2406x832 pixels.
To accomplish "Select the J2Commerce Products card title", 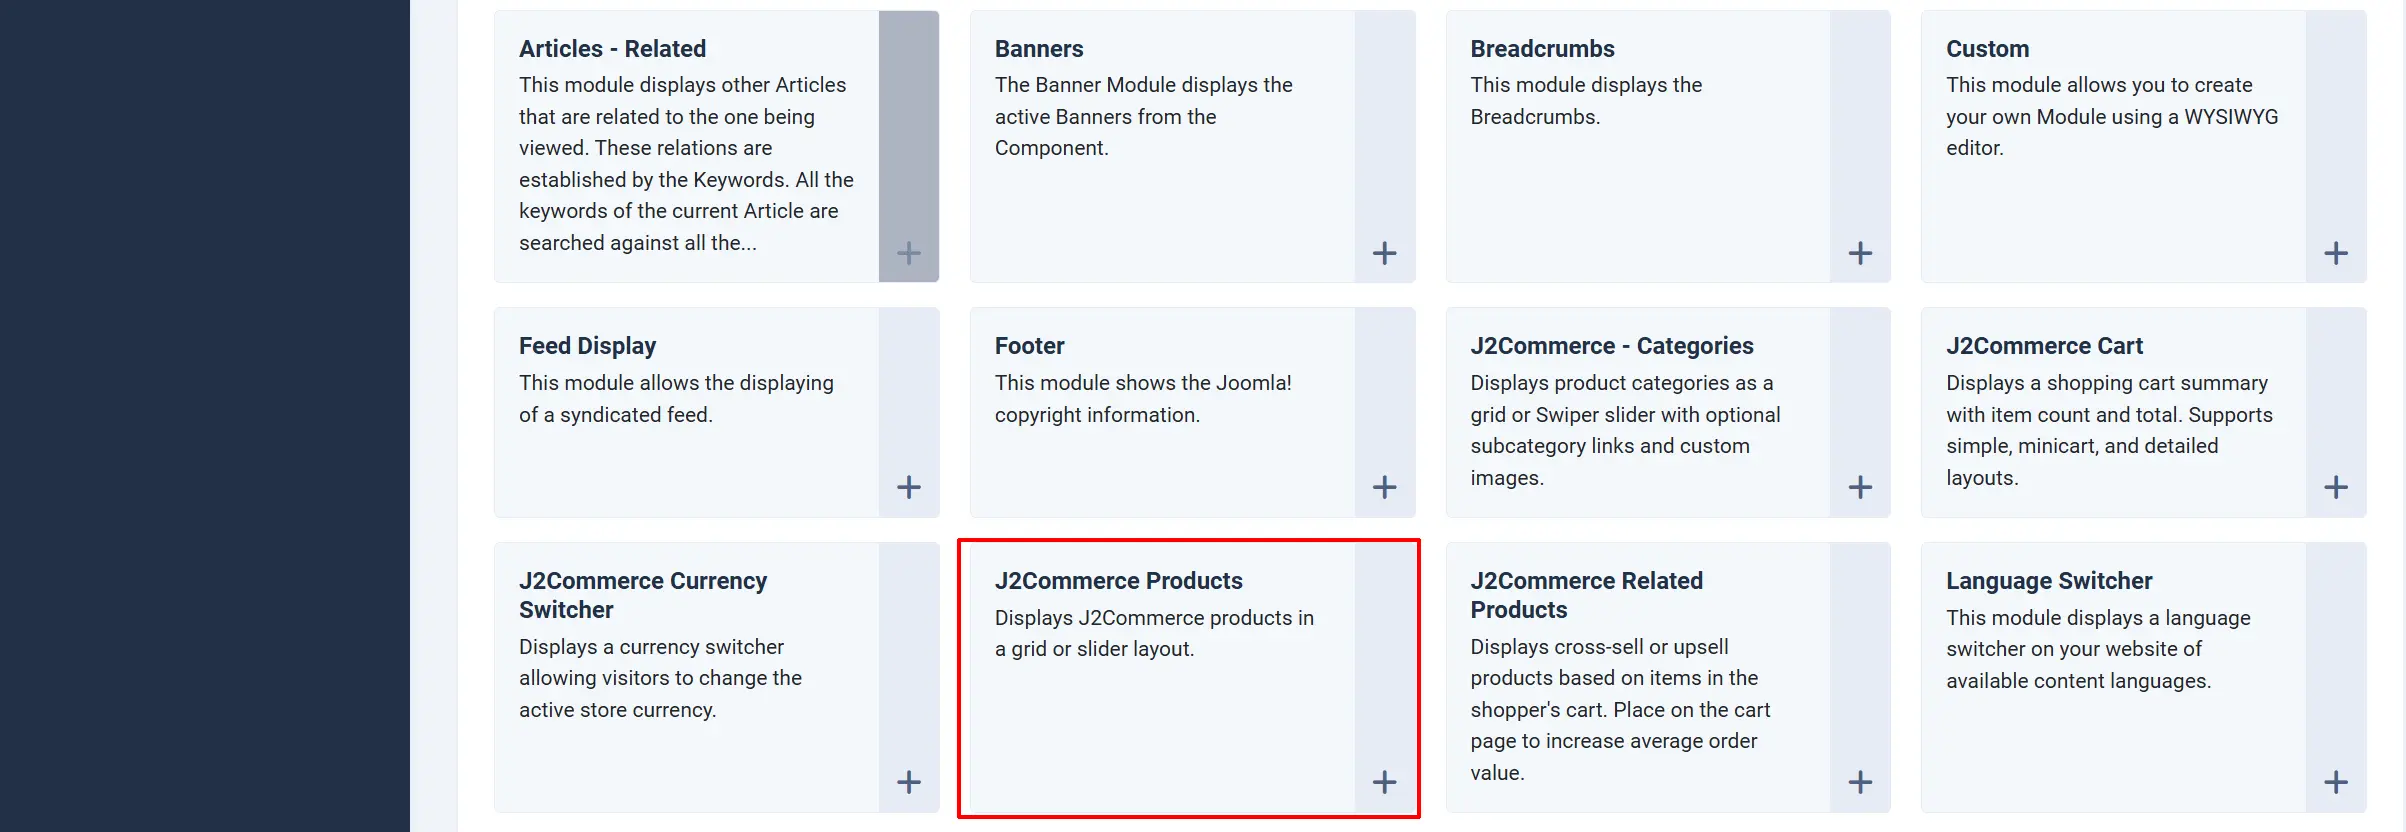I will tap(1118, 581).
